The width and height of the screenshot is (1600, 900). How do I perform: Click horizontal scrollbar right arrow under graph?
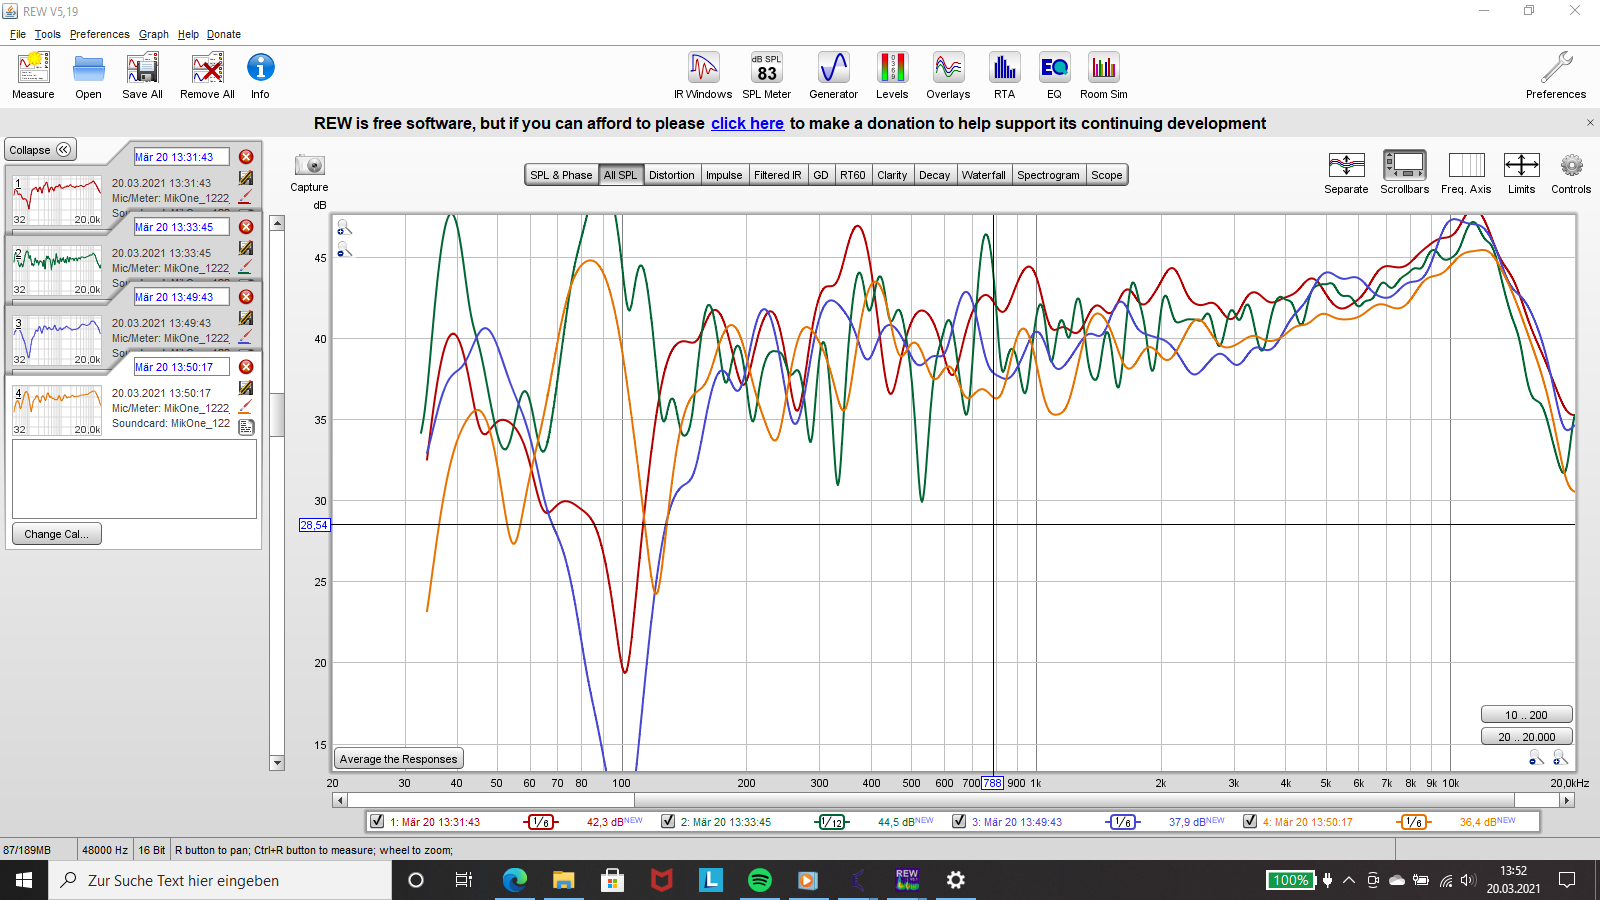[x=1567, y=800]
